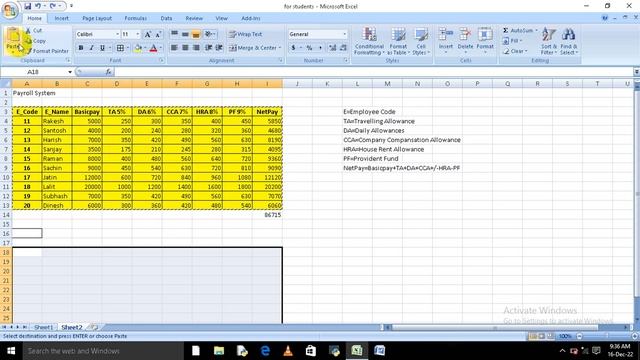640x360 pixels.
Task: Apply borders using the Borders icon
Action: (x=120, y=48)
